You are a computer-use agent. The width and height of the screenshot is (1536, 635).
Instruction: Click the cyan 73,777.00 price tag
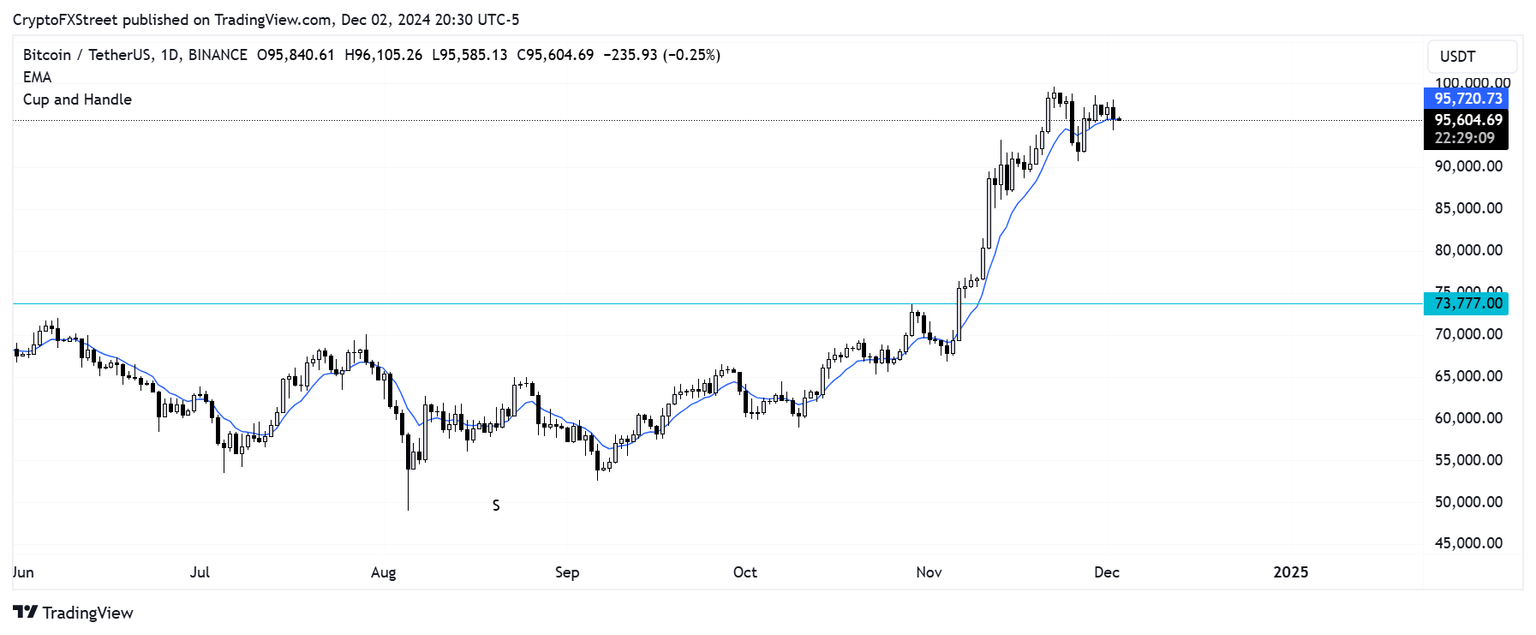pyautogui.click(x=1467, y=303)
